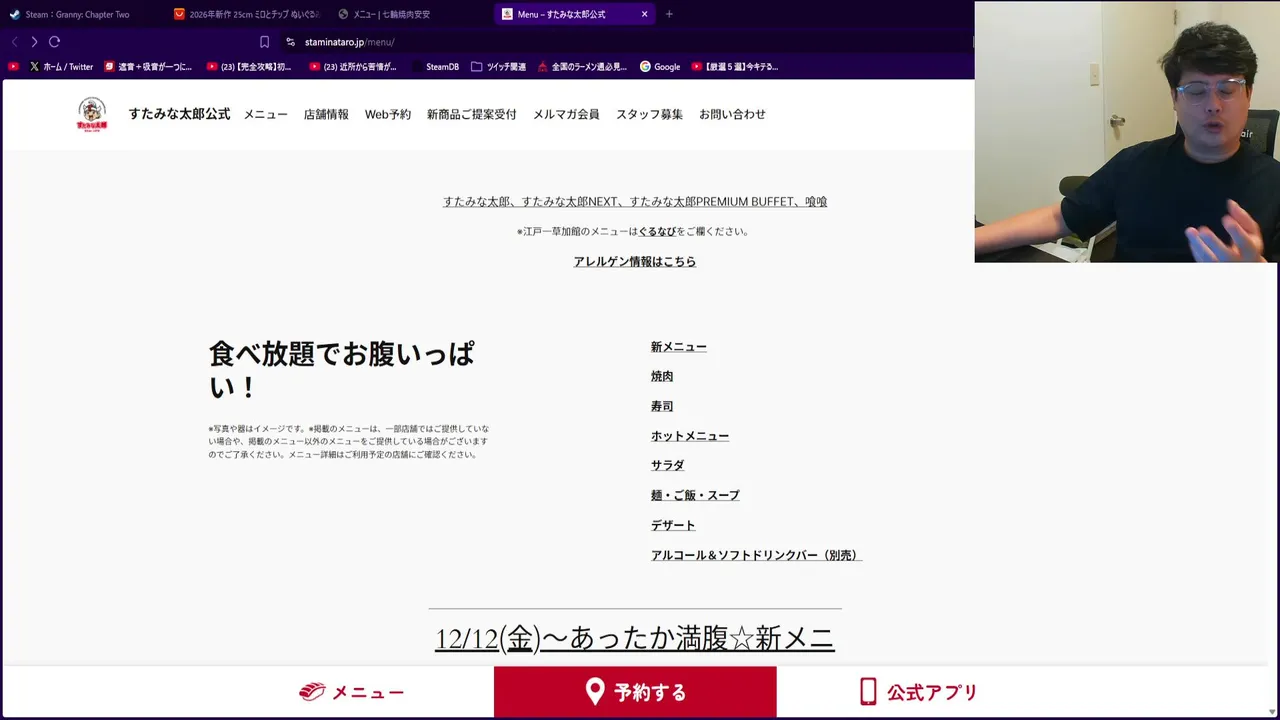Follow the ぐるなび link

[x=657, y=231]
